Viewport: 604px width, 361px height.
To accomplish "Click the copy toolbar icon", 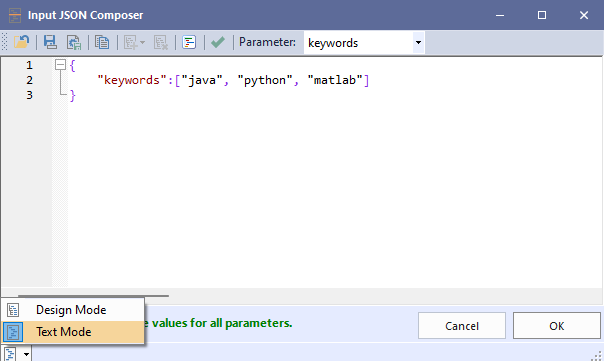I will pos(102,42).
